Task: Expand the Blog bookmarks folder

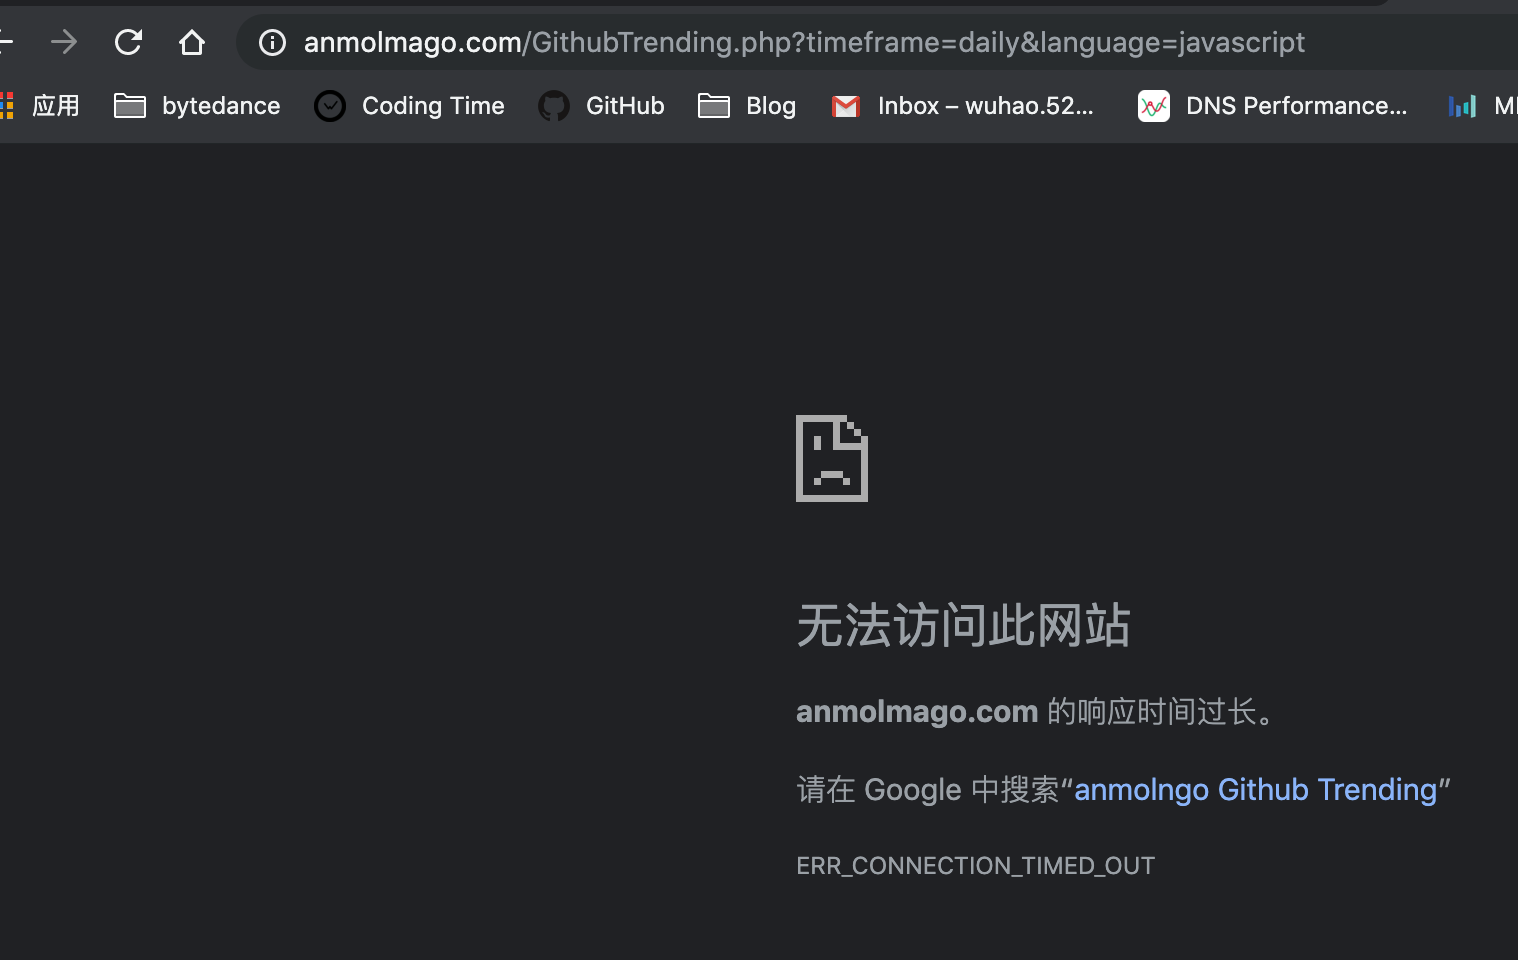Action: coord(747,105)
